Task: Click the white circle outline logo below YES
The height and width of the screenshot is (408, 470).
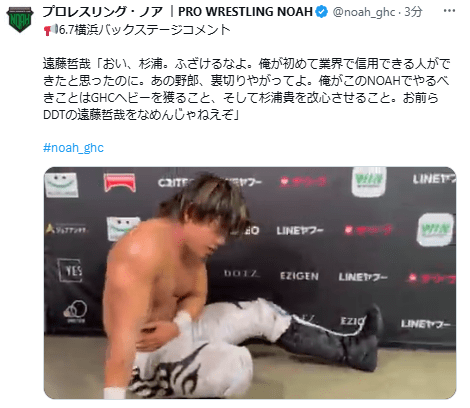Action: [x=75, y=311]
